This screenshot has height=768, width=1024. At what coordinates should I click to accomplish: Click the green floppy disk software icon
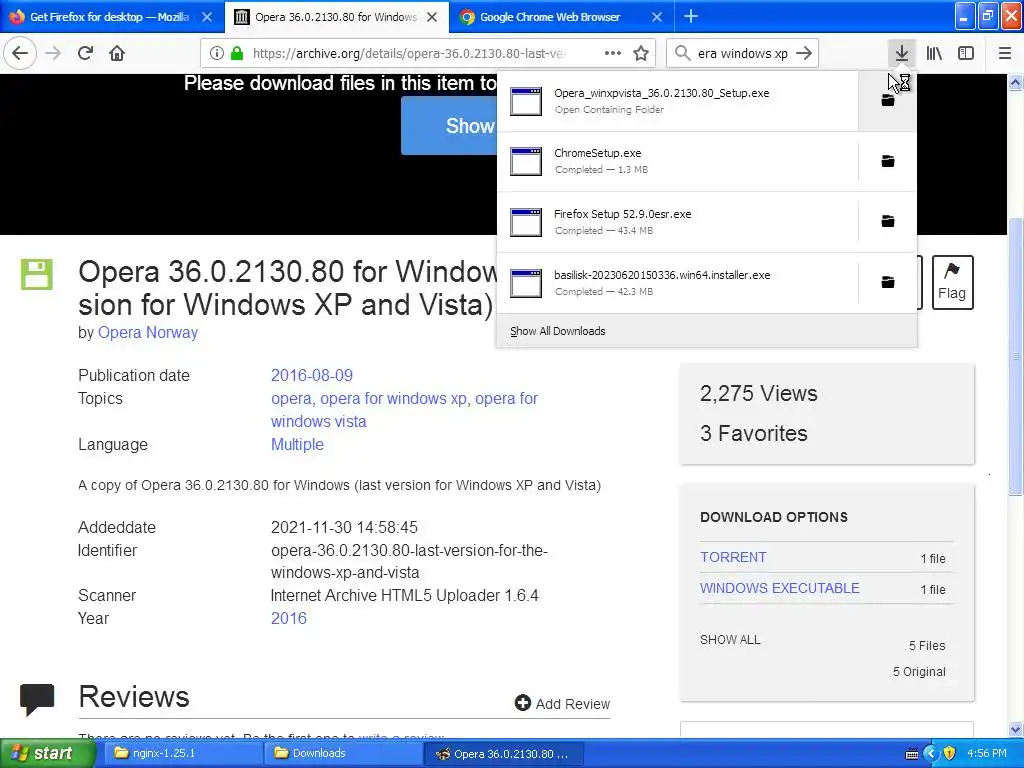37,274
